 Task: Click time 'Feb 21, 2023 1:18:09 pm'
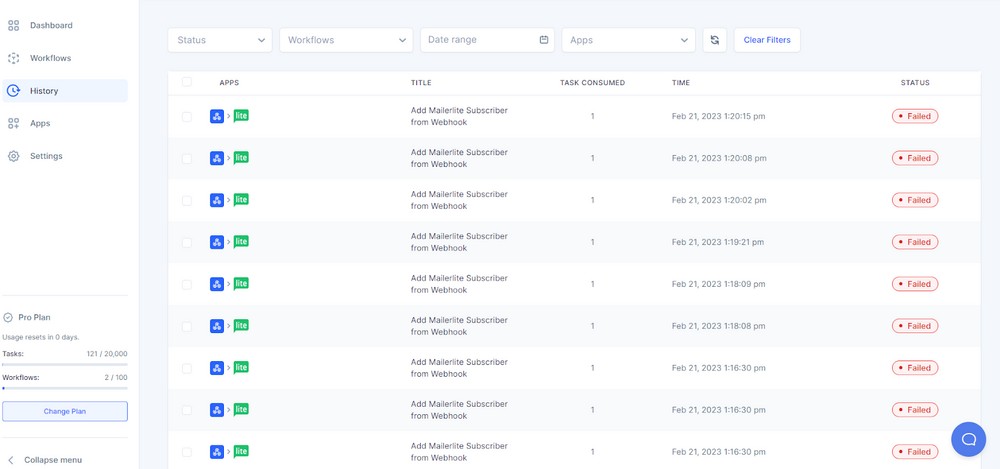(718, 284)
